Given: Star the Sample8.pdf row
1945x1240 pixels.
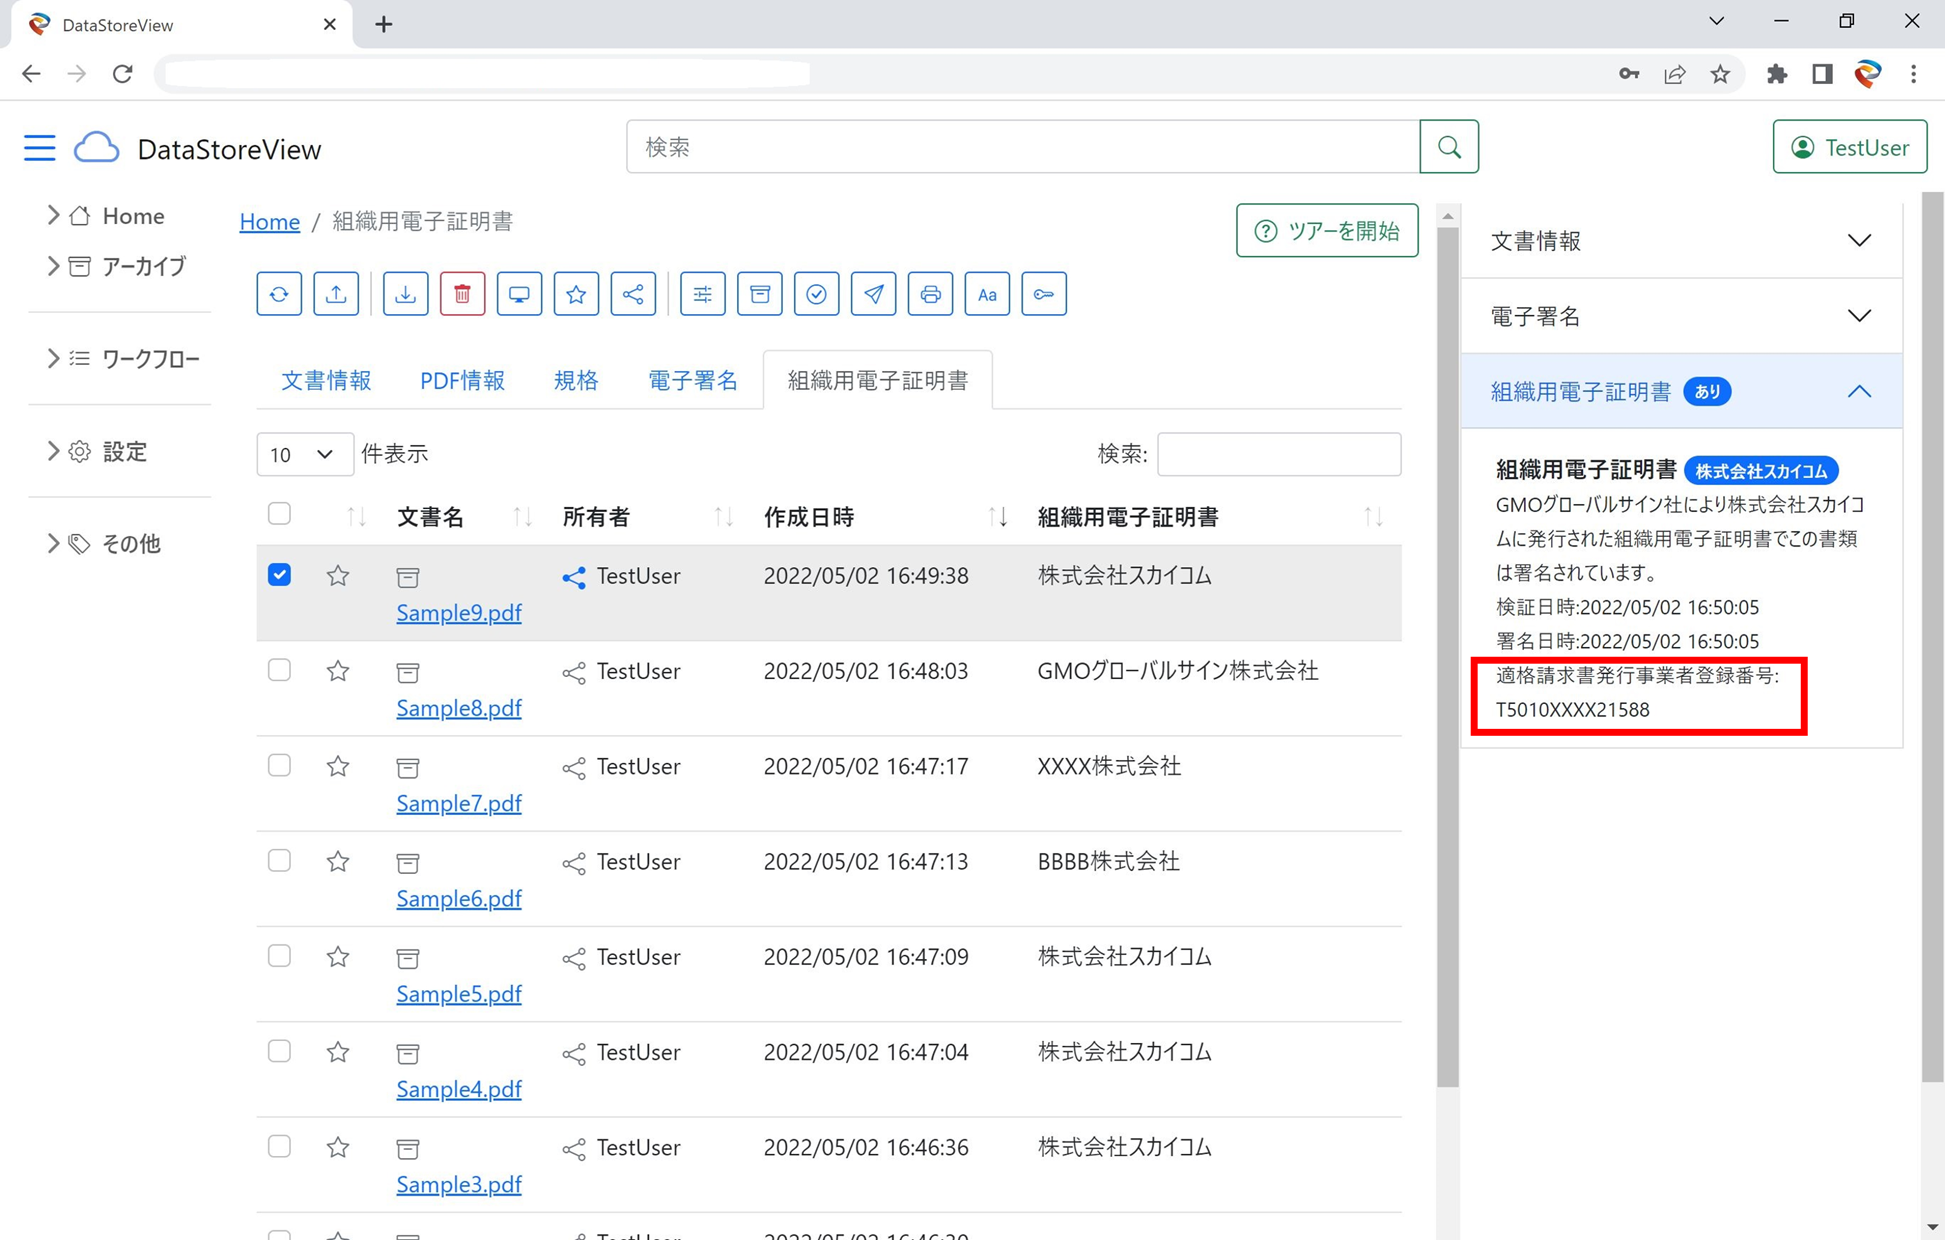Looking at the screenshot, I should (338, 671).
